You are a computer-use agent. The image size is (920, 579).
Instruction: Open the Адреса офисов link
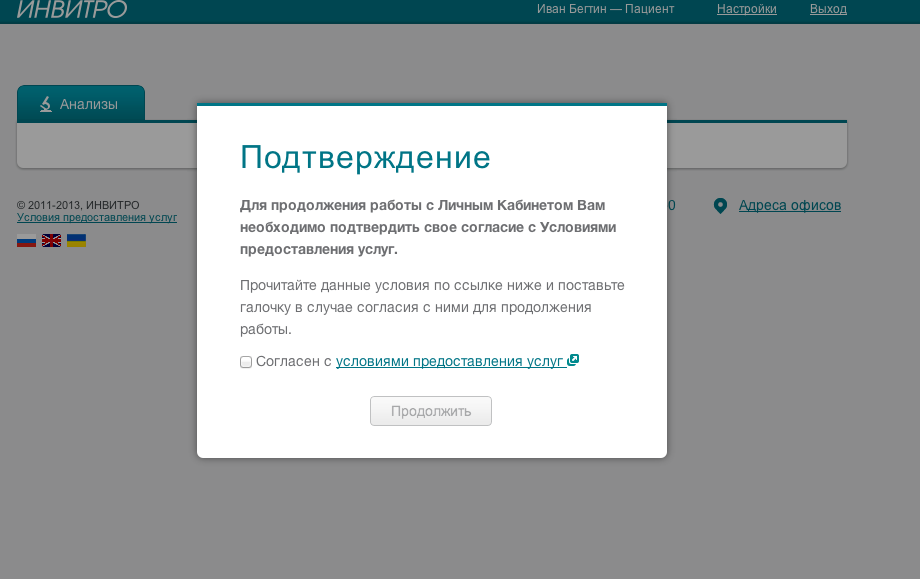coord(790,206)
